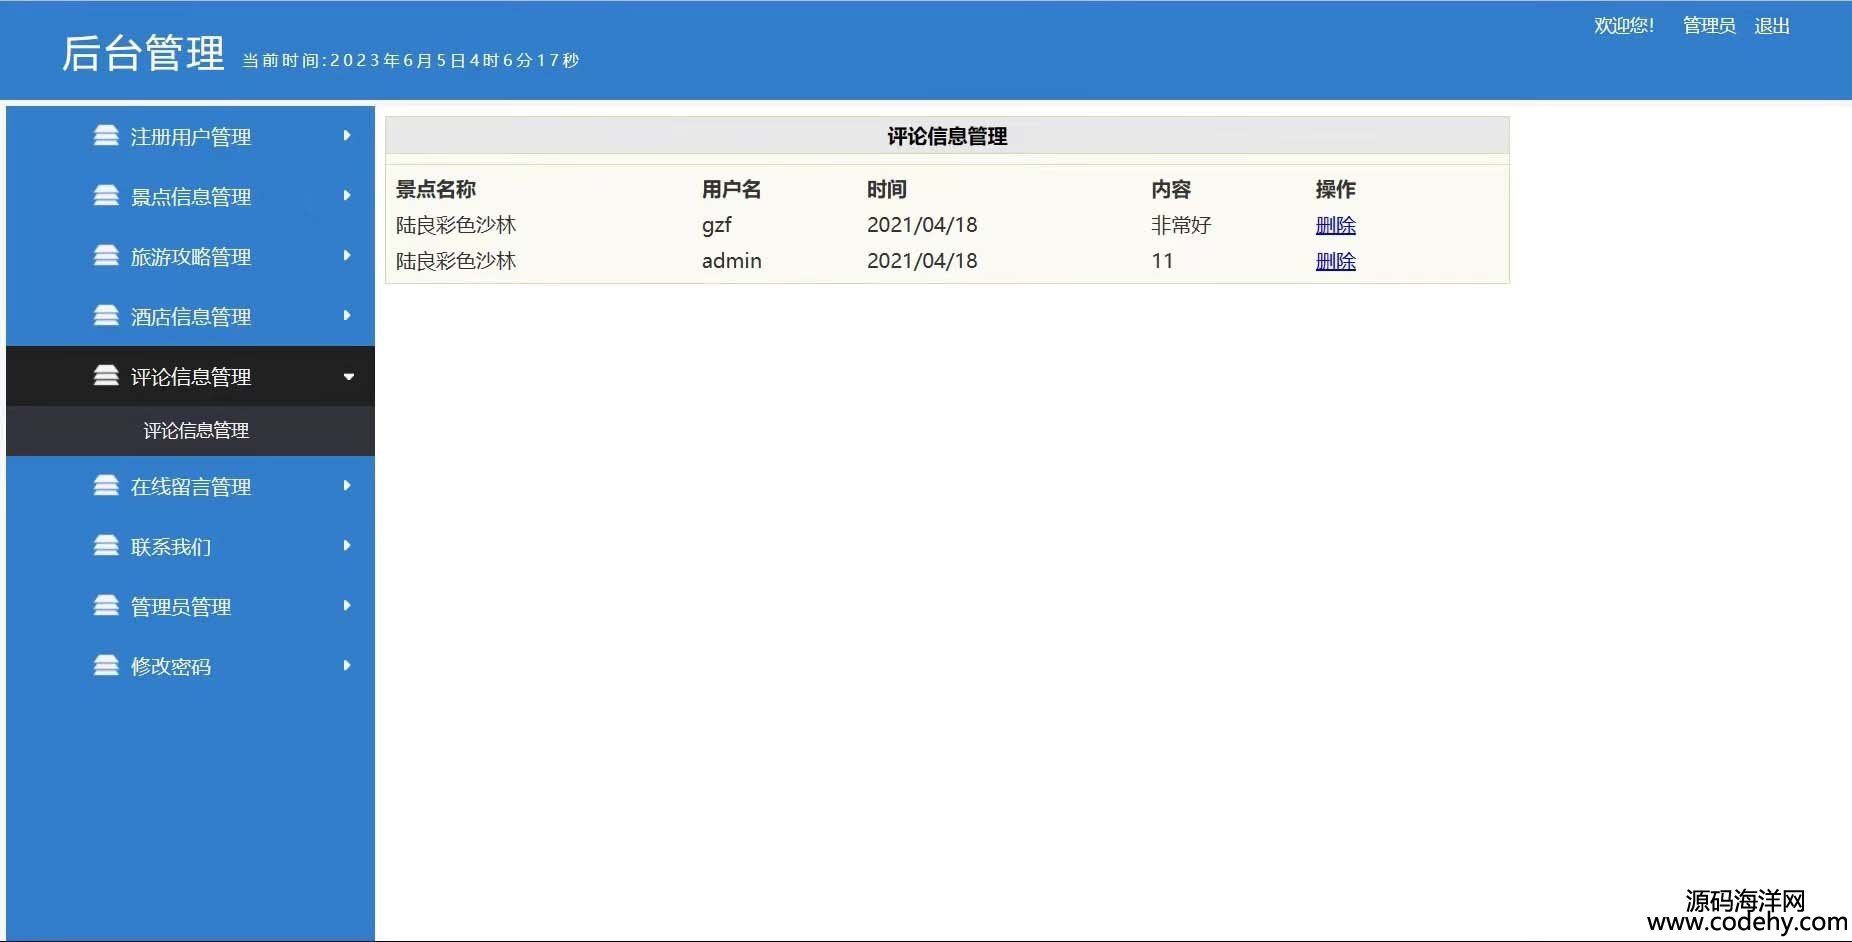Image resolution: width=1852 pixels, height=942 pixels.
Task: Click the stack icon beside 在线留言管理
Action: point(106,485)
